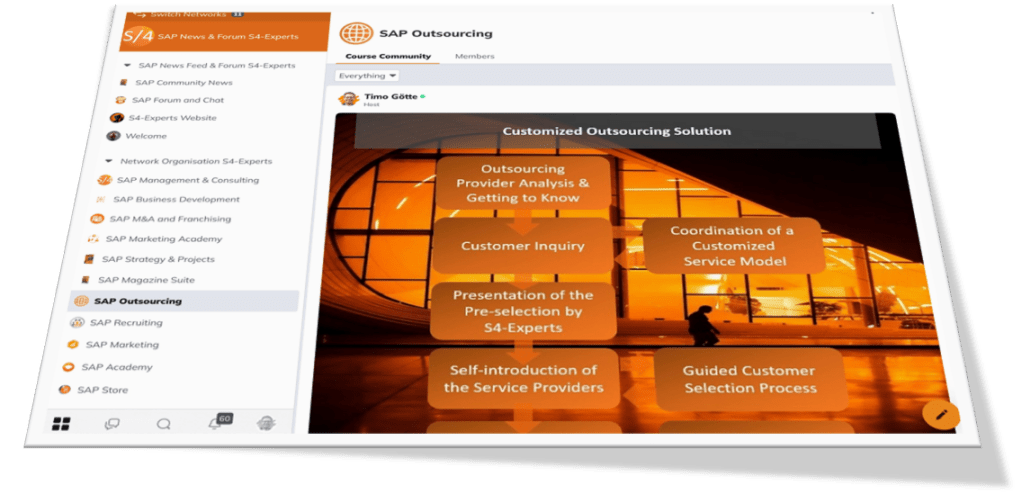Click the Switch Networks arrows icon
1022x495 pixels.
click(x=139, y=14)
